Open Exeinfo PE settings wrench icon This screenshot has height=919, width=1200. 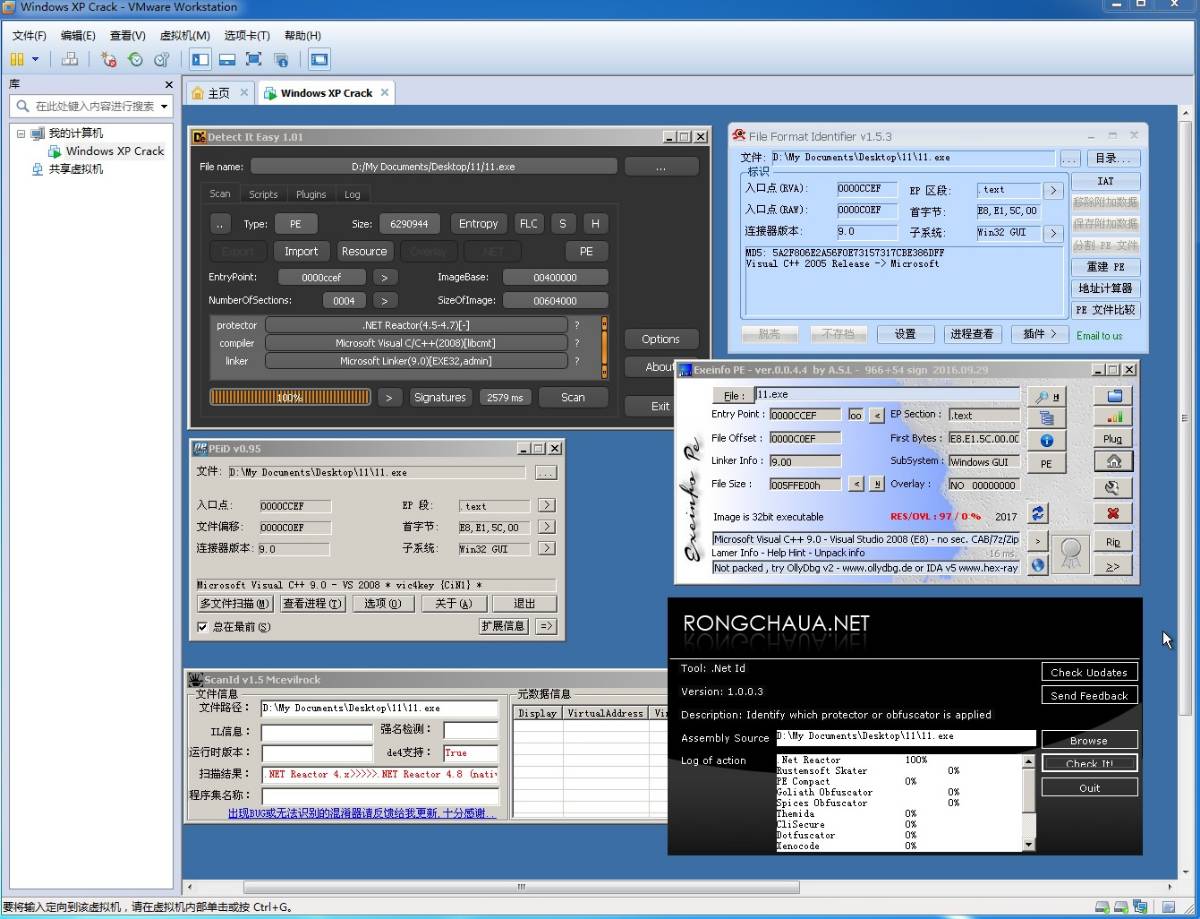coord(1113,488)
